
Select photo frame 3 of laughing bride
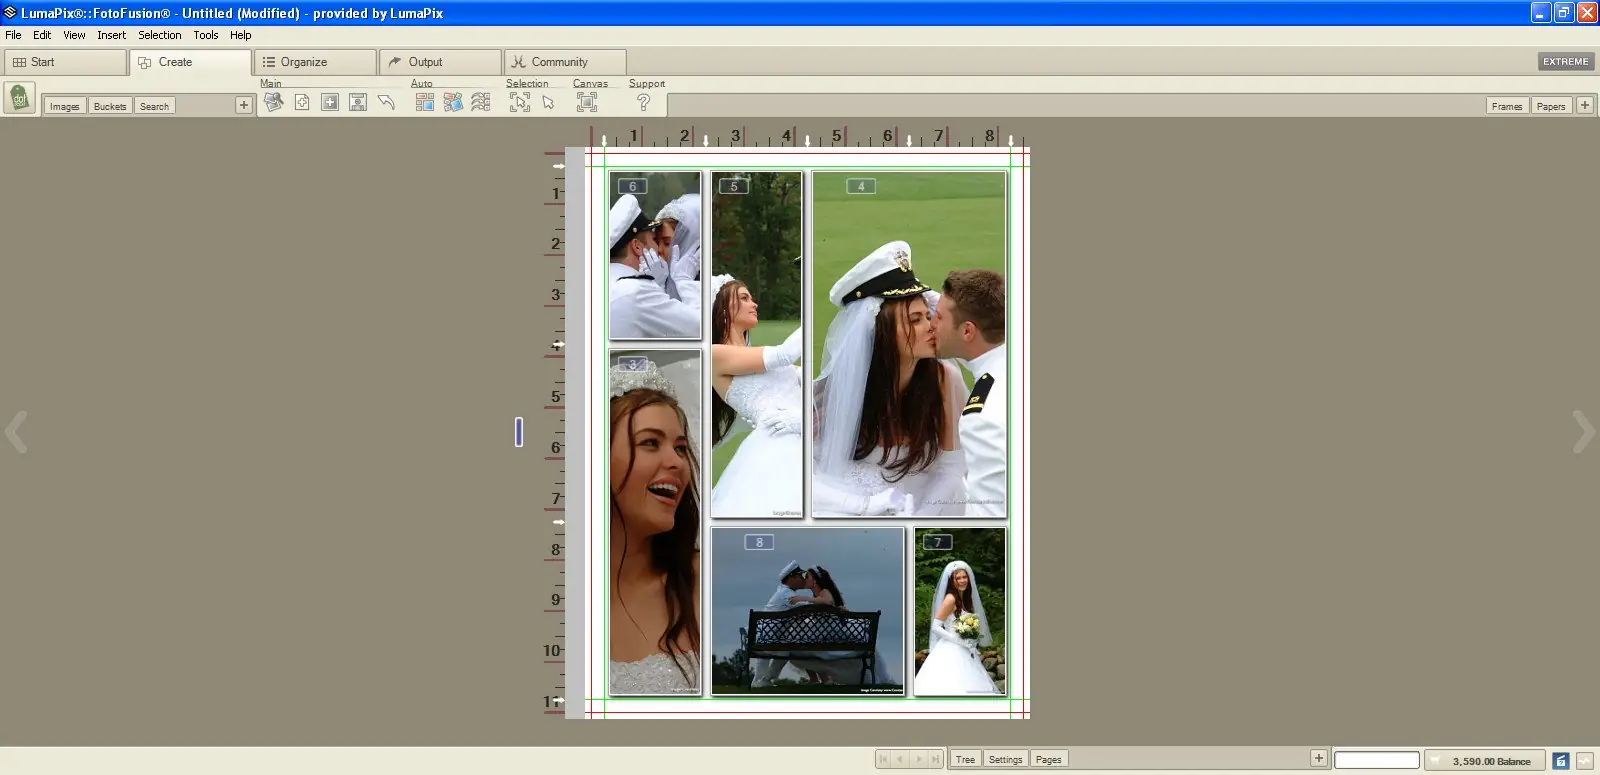click(655, 522)
